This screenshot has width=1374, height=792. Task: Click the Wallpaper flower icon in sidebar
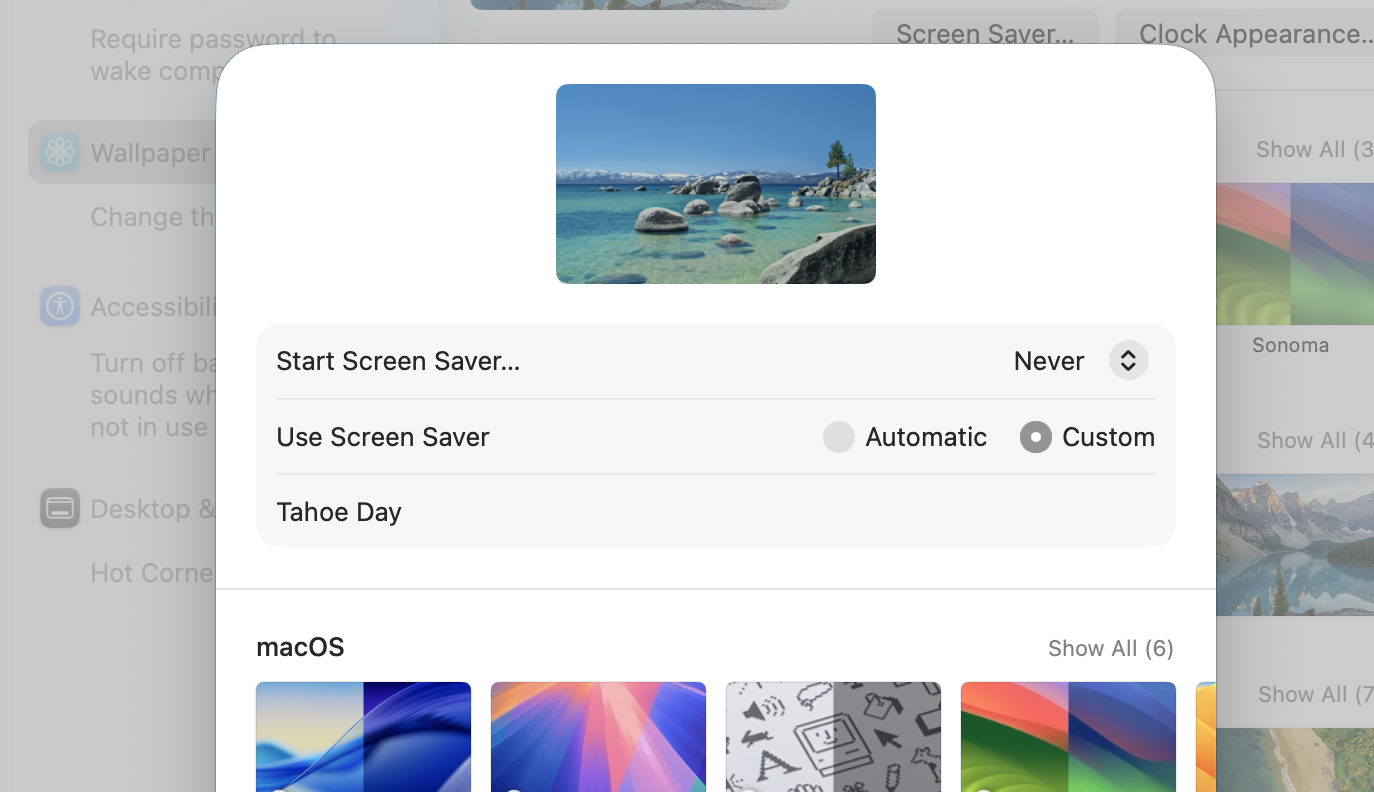tap(60, 152)
